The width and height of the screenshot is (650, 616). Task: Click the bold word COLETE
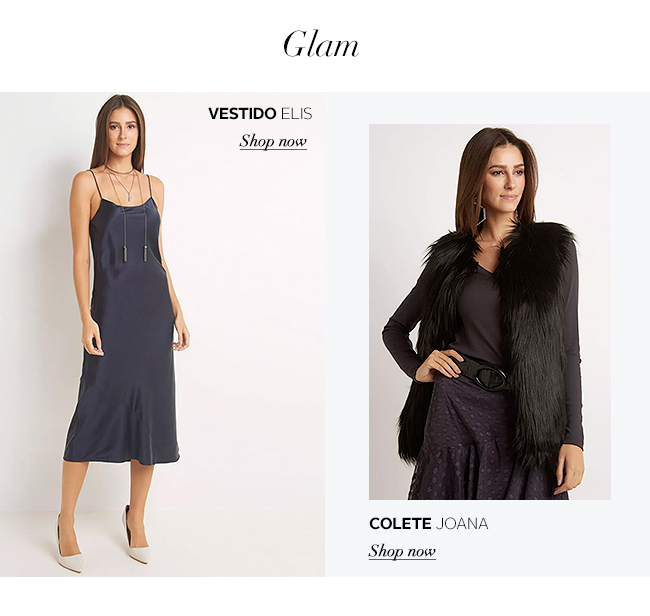click(400, 524)
